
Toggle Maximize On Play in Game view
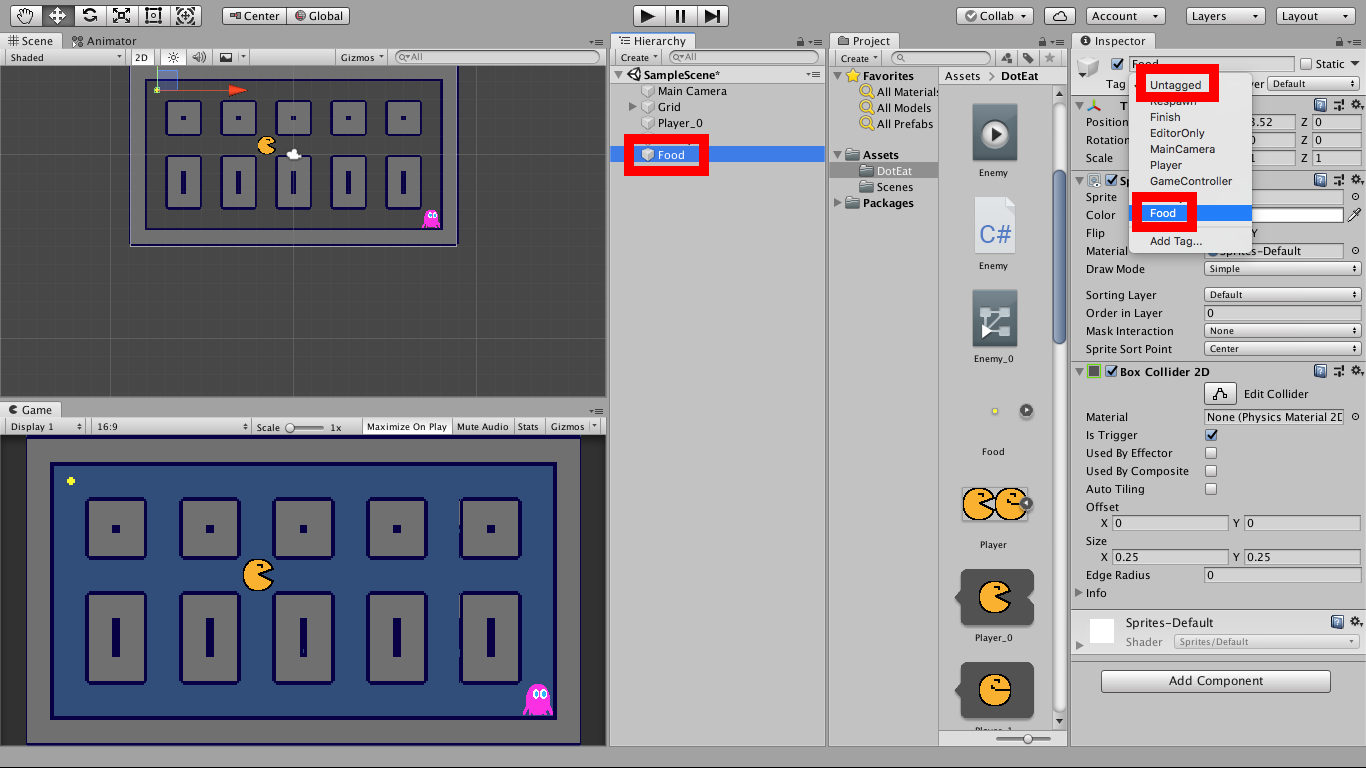(407, 427)
